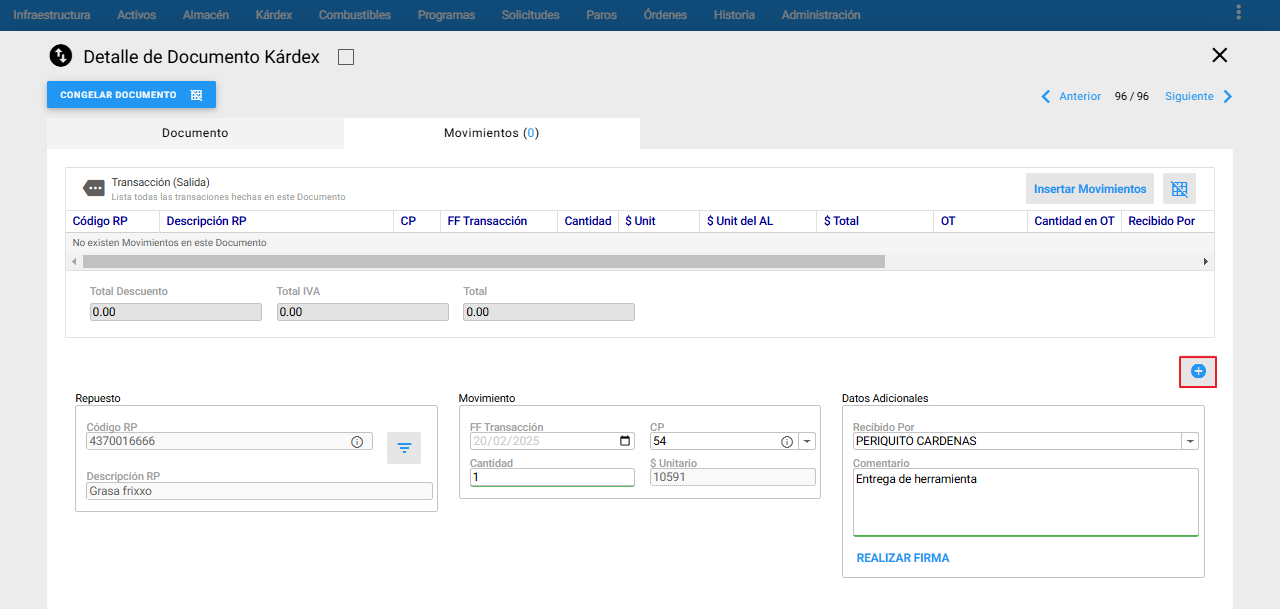Expand the Recibido Por dropdown arrow
1280x609 pixels.
(x=1190, y=441)
